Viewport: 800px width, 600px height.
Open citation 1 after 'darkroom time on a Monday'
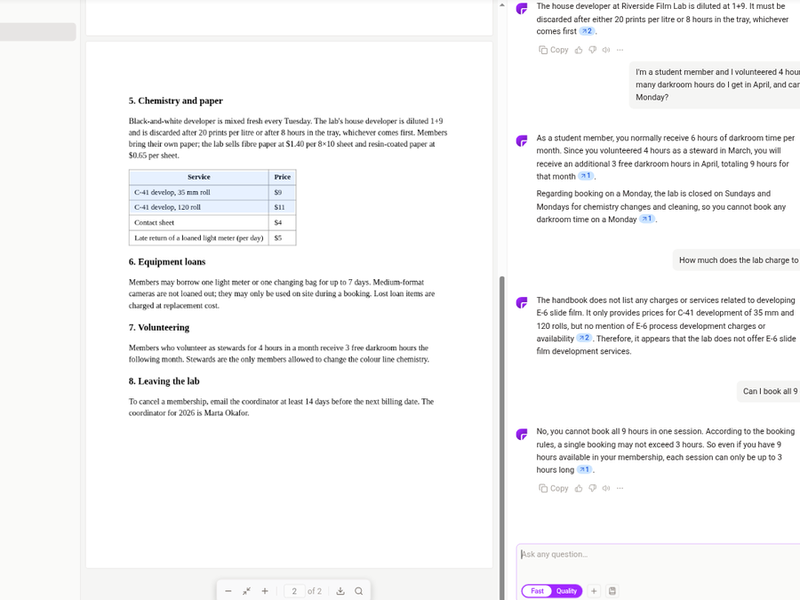point(647,219)
